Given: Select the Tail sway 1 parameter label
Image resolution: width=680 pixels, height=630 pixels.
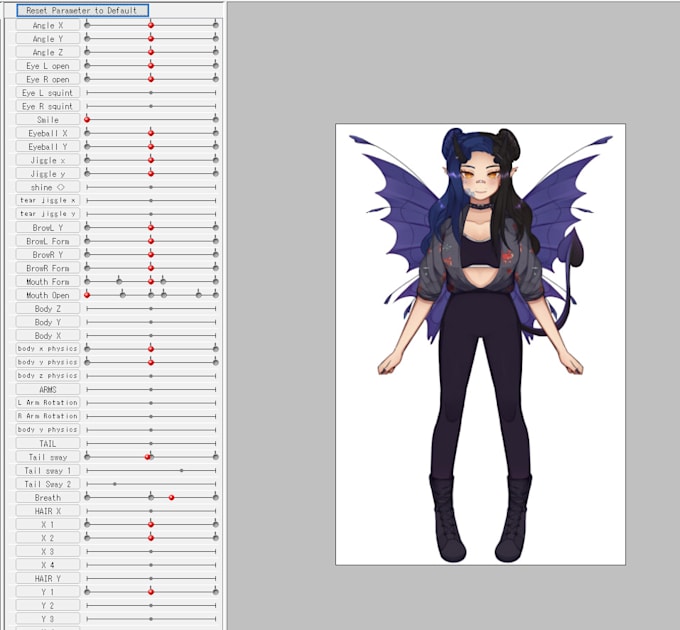Looking at the screenshot, I should (48, 470).
